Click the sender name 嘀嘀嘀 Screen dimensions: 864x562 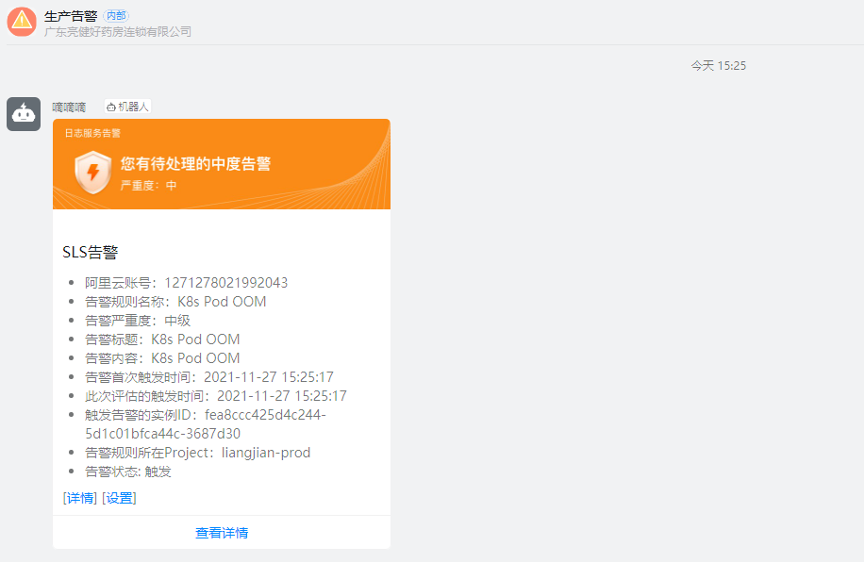[x=69, y=107]
